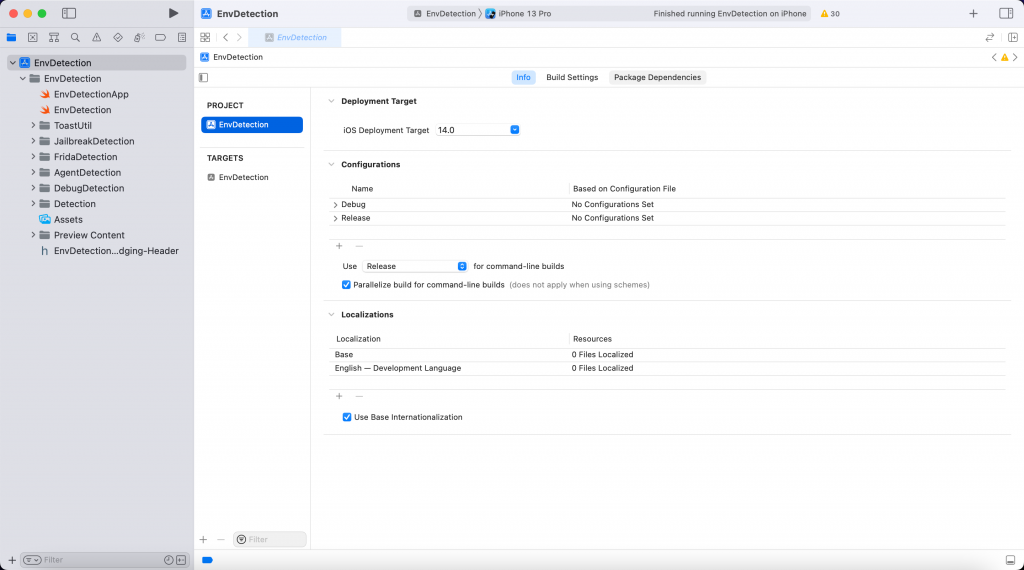Expand the Debug configuration row
The image size is (1024, 570).
pos(336,205)
